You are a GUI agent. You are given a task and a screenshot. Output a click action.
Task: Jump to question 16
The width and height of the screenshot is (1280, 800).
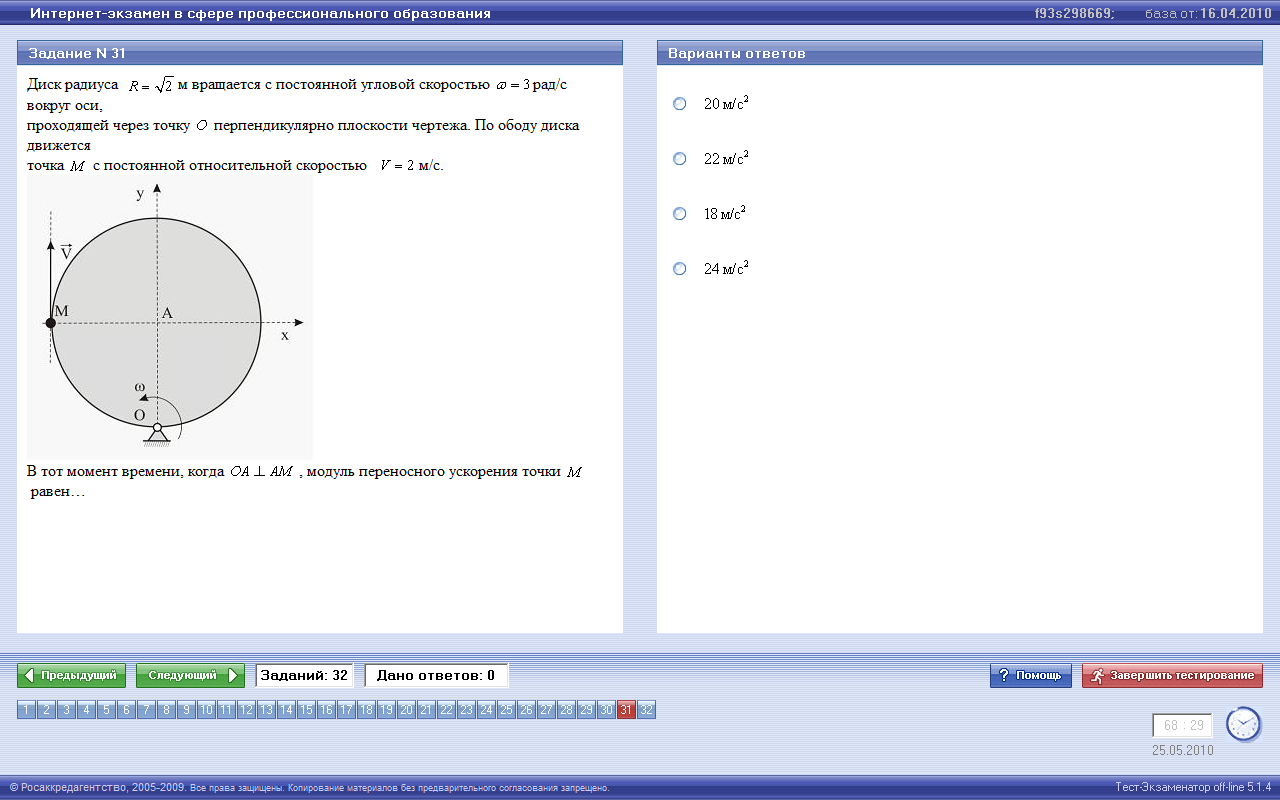click(x=327, y=710)
